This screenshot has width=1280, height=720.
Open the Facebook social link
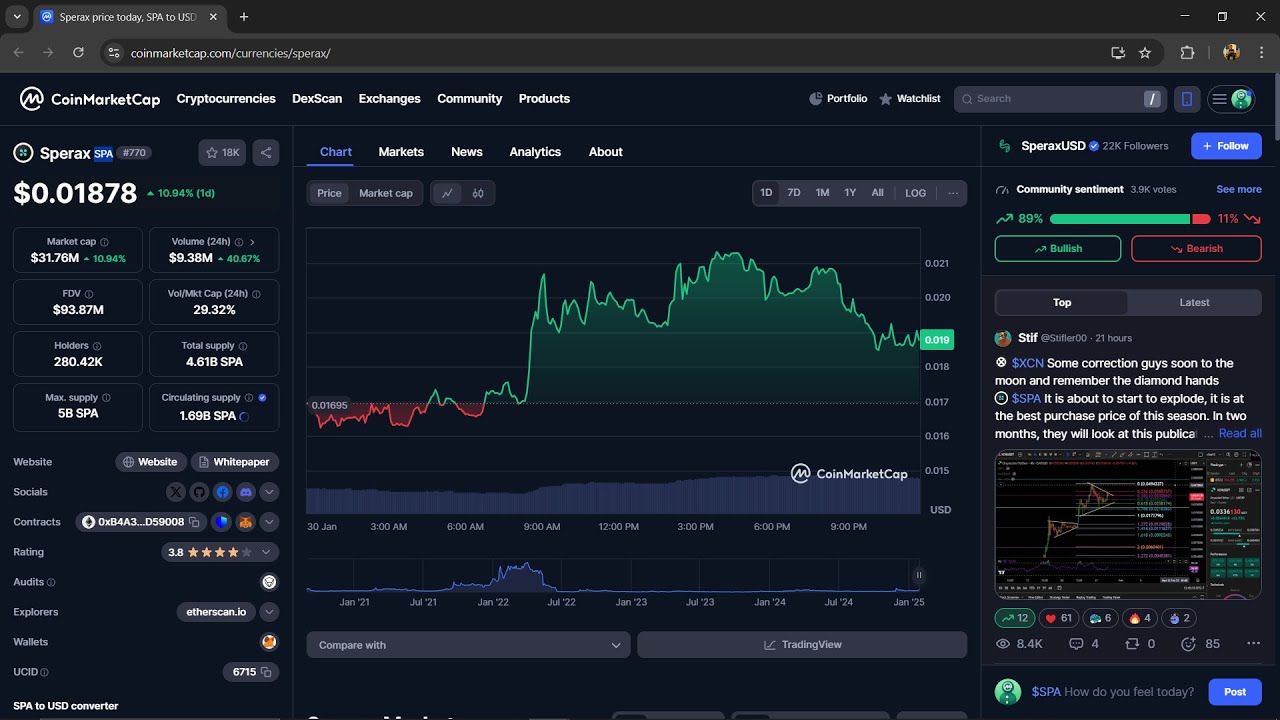222,492
